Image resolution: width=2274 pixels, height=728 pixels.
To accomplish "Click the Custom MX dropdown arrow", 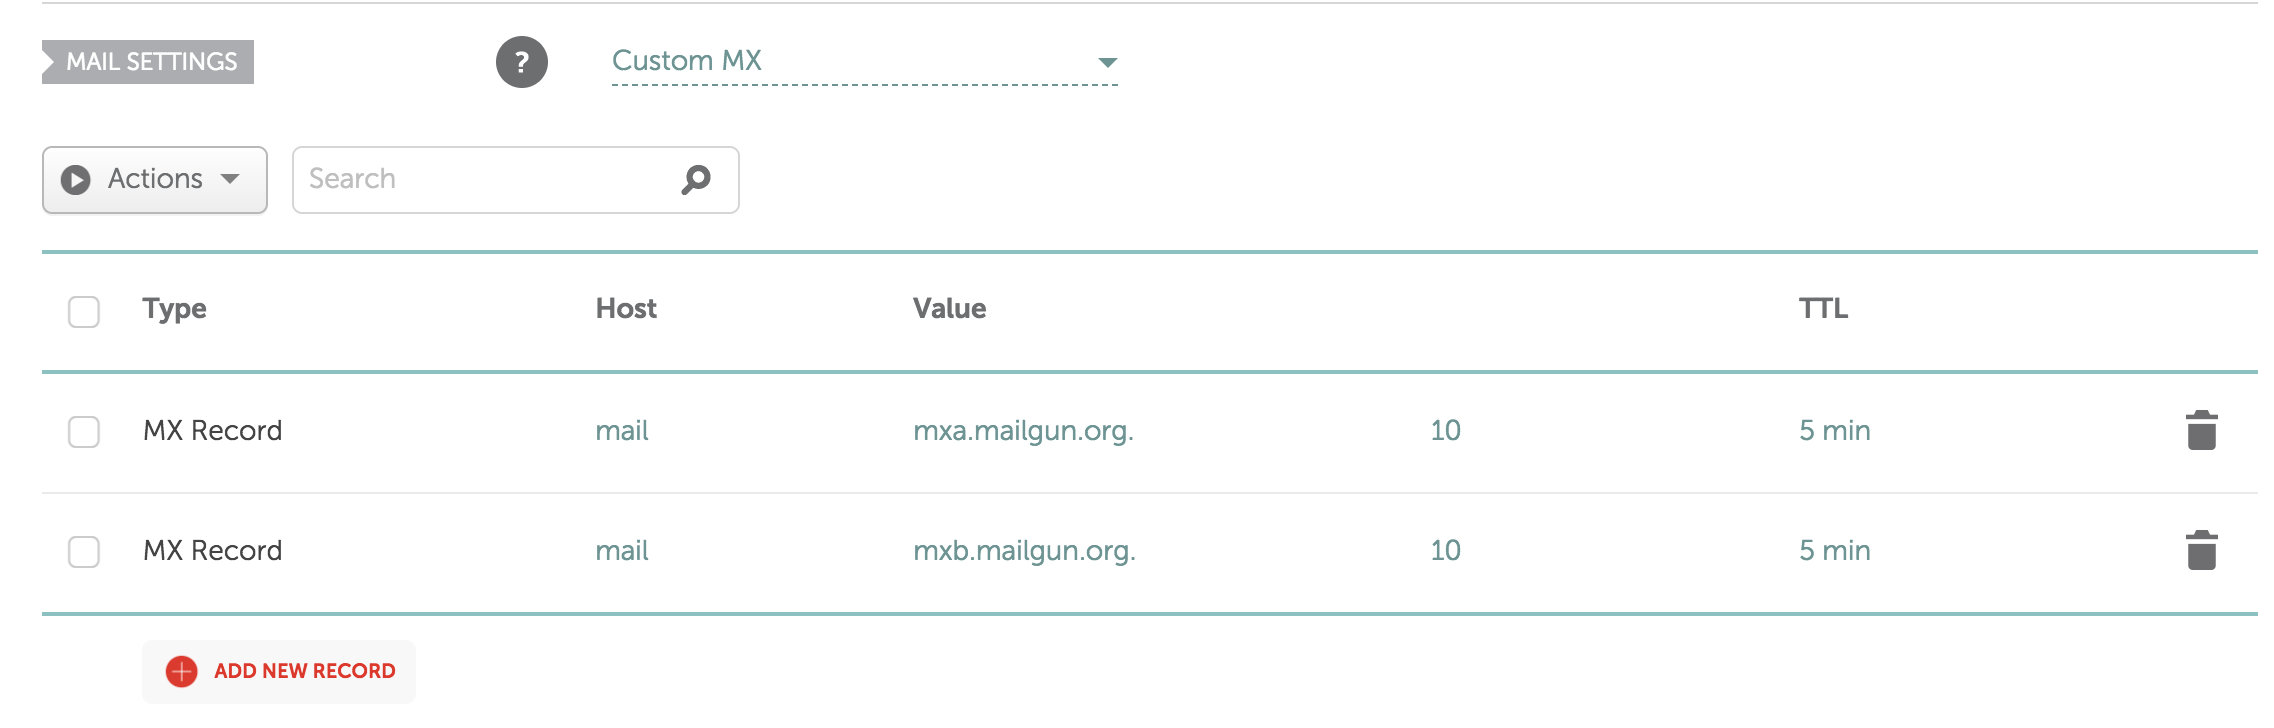I will point(1107,62).
